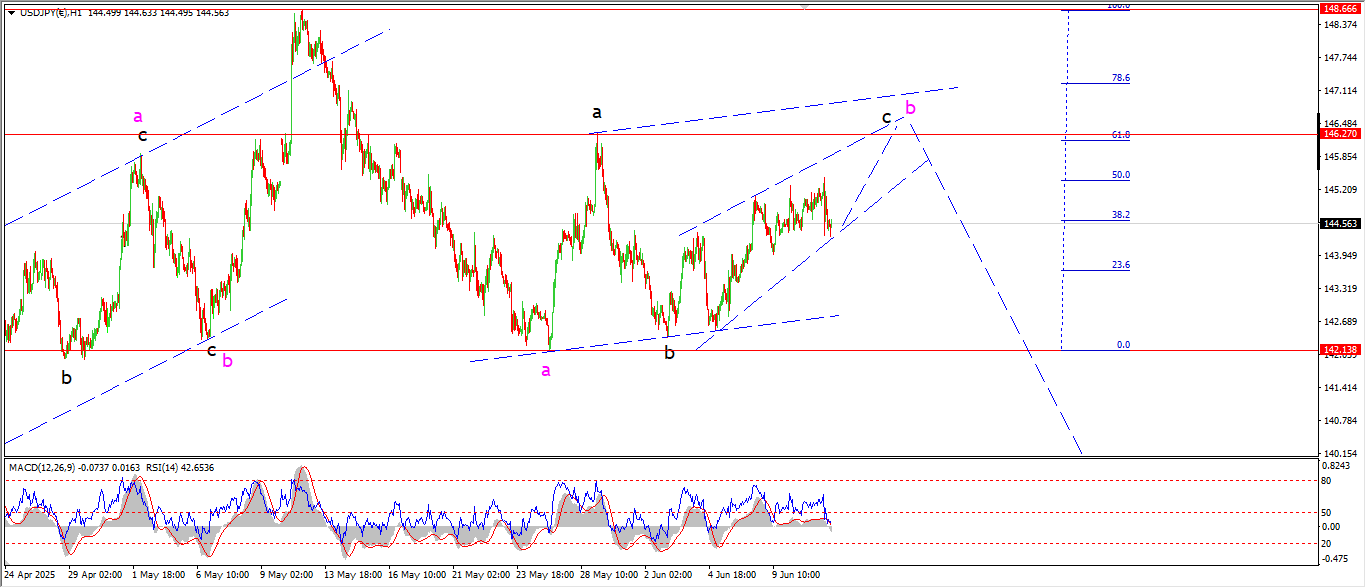Screen dimensions: 1366x588
Task: Click the magenta 'a' wave label at bottom center
Action: pyautogui.click(x=545, y=371)
